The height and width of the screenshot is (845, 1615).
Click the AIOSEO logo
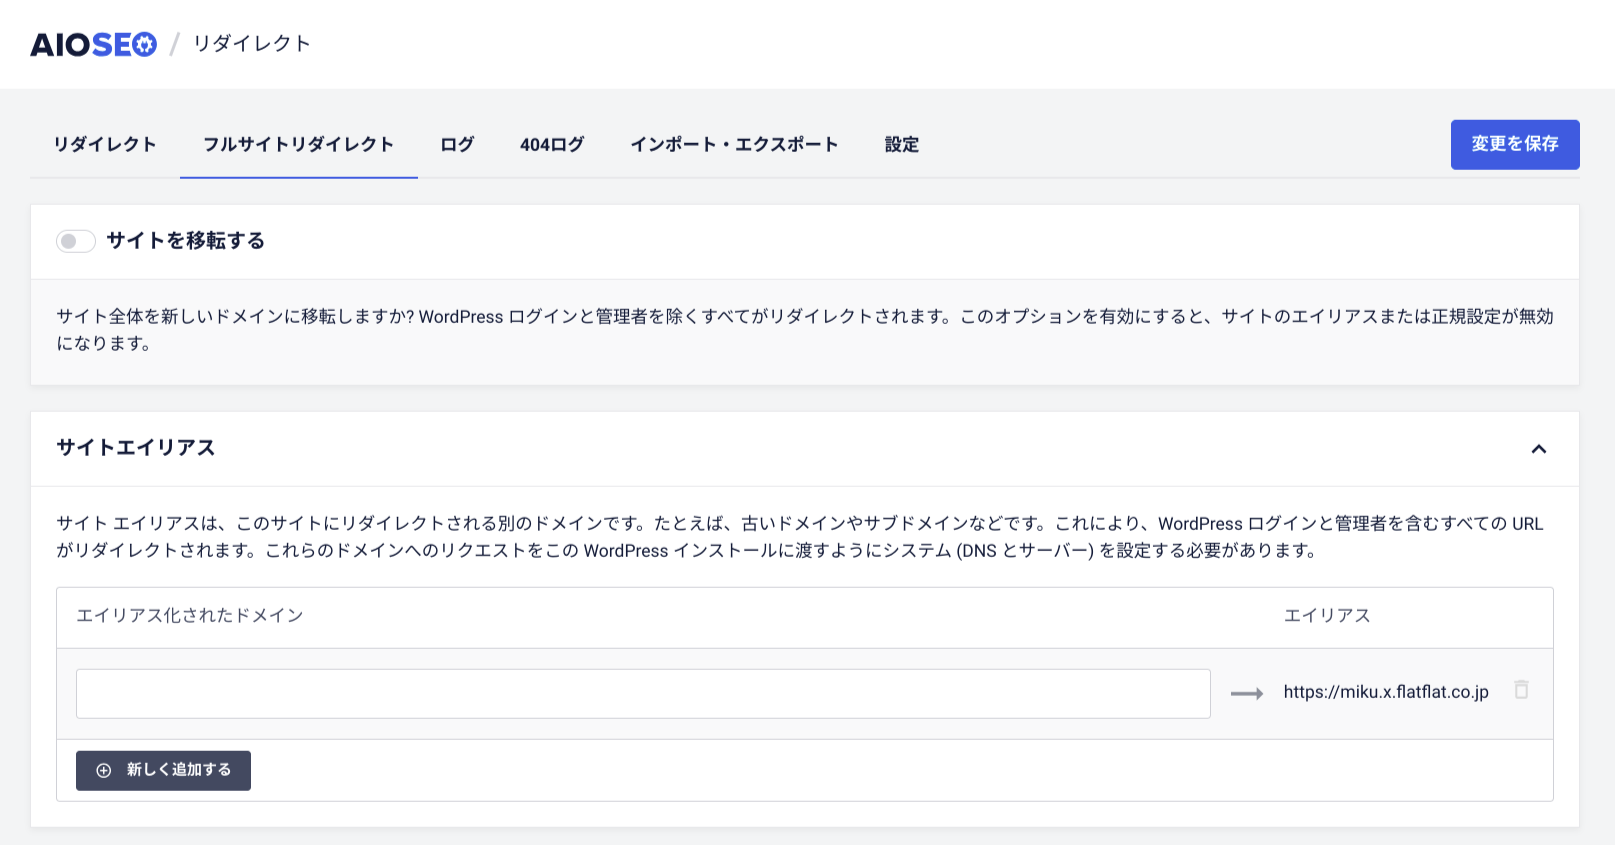[x=94, y=45]
